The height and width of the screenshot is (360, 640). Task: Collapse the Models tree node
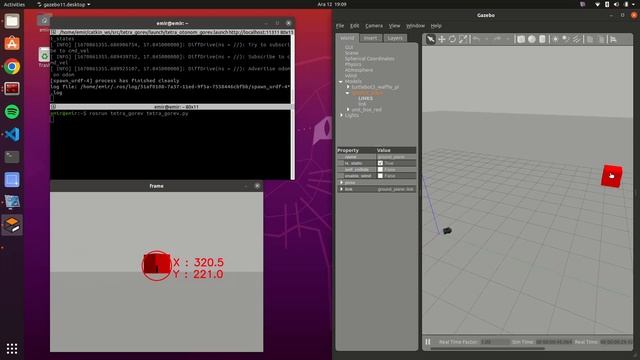coord(341,82)
